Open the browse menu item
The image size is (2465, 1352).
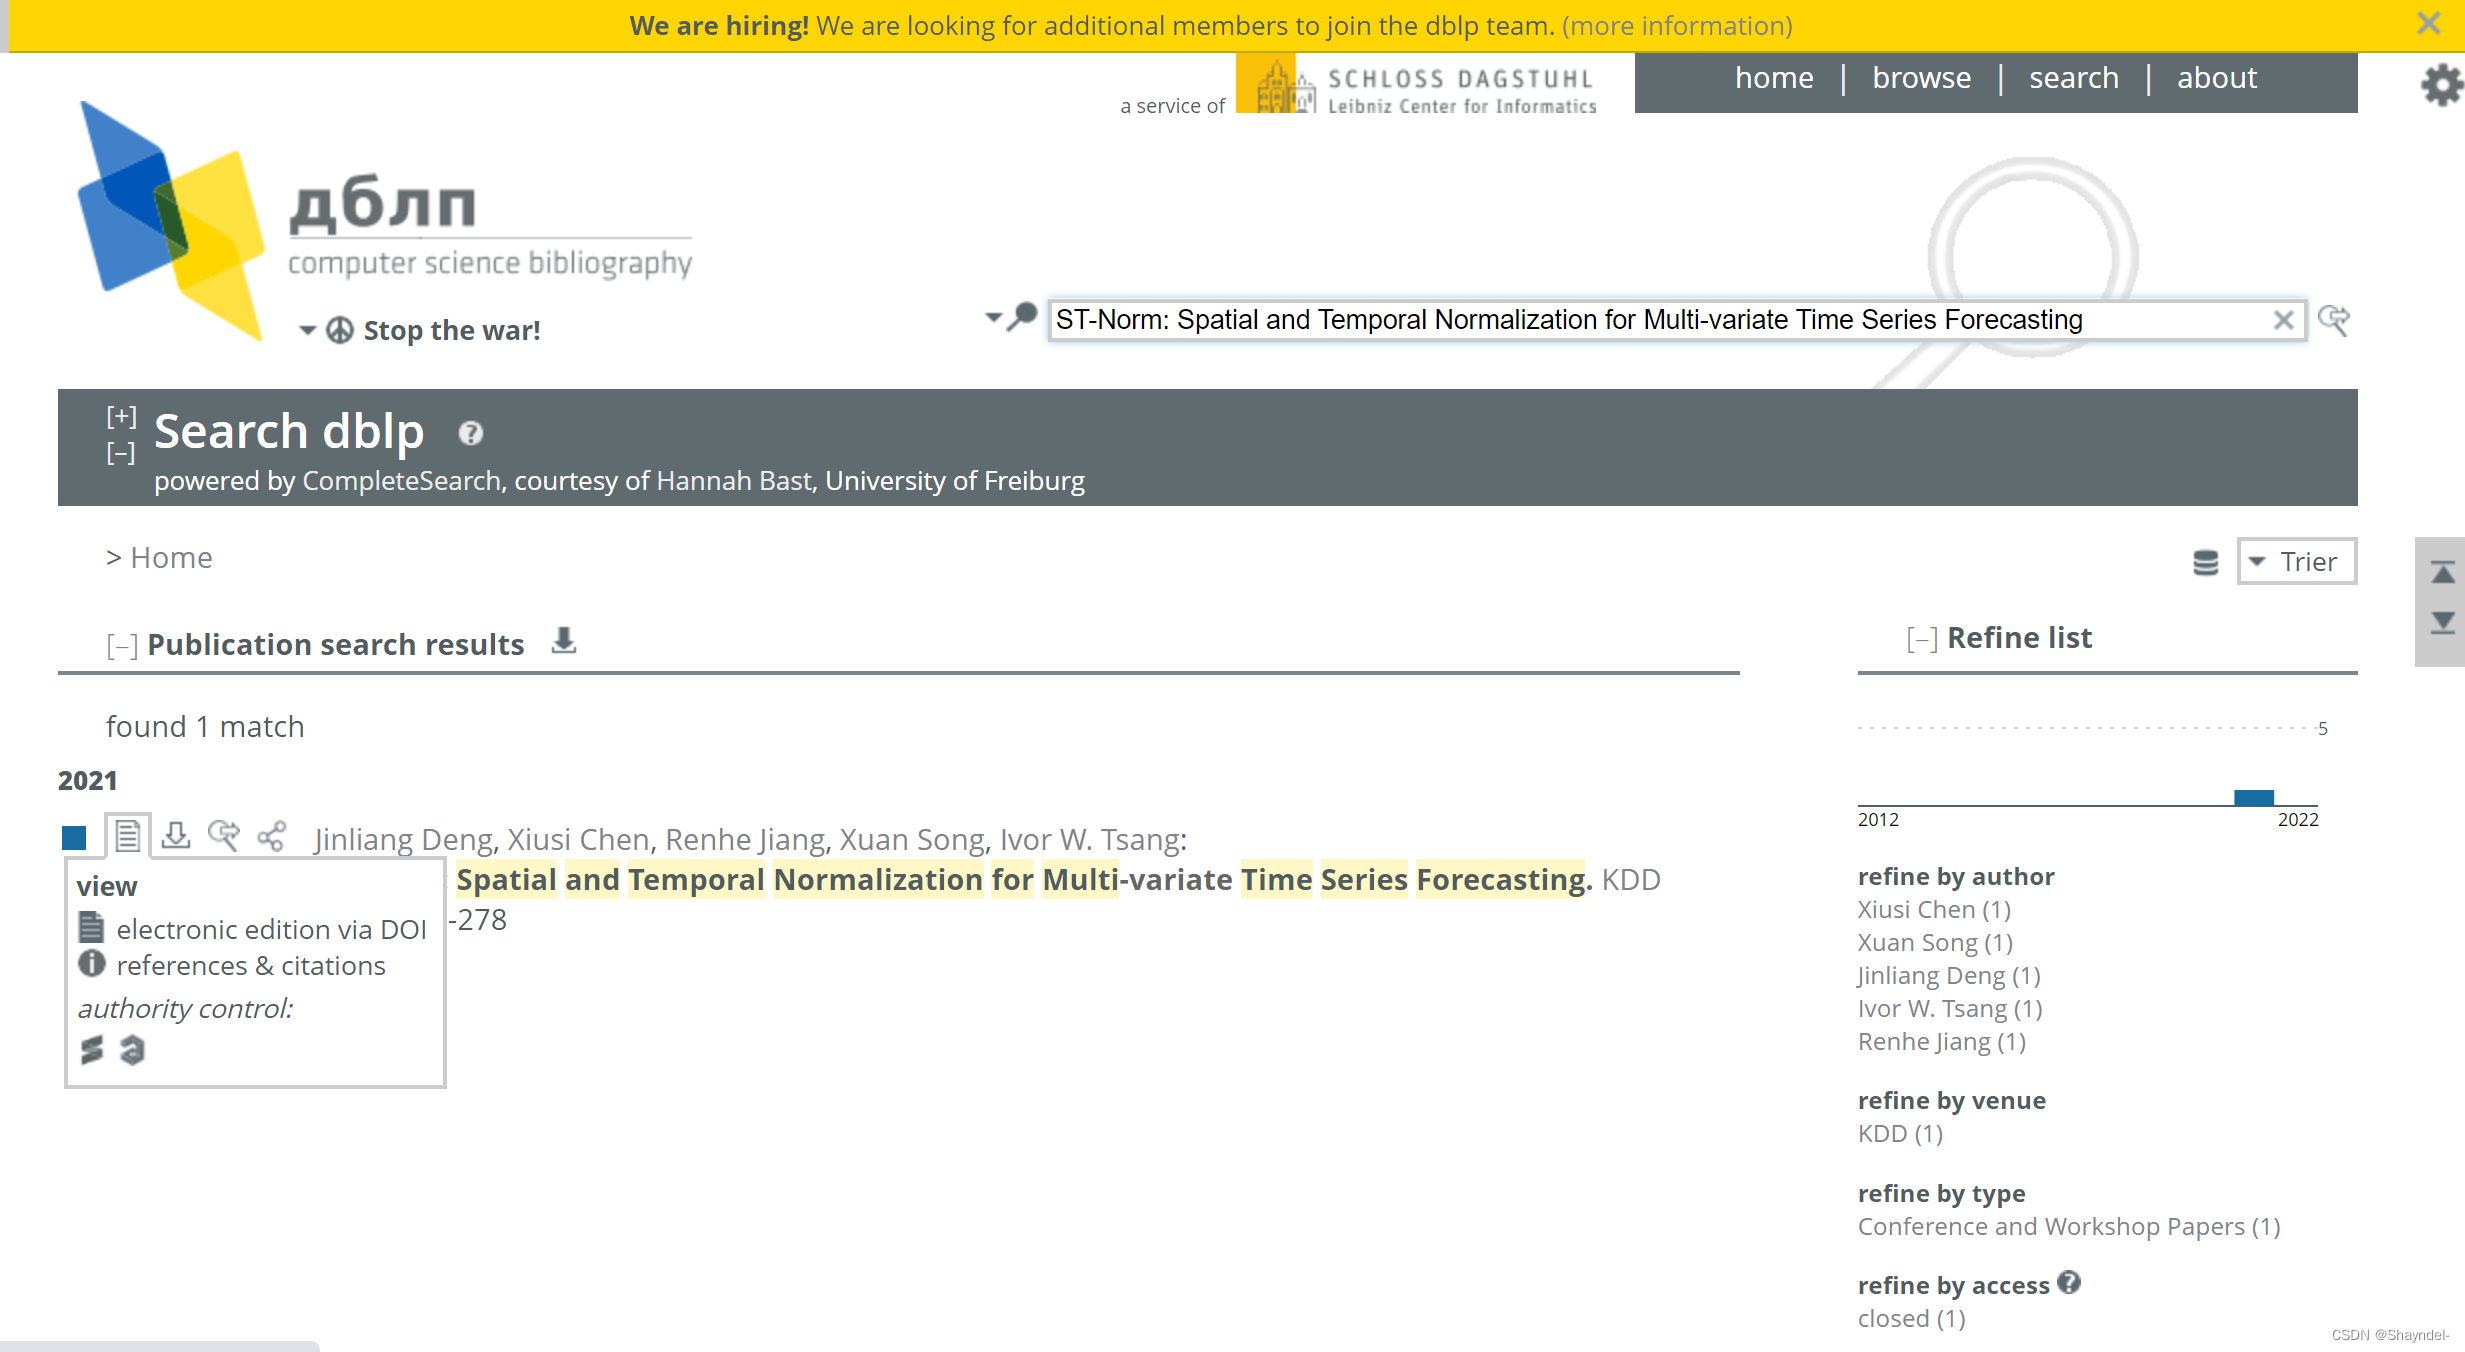(x=1921, y=78)
